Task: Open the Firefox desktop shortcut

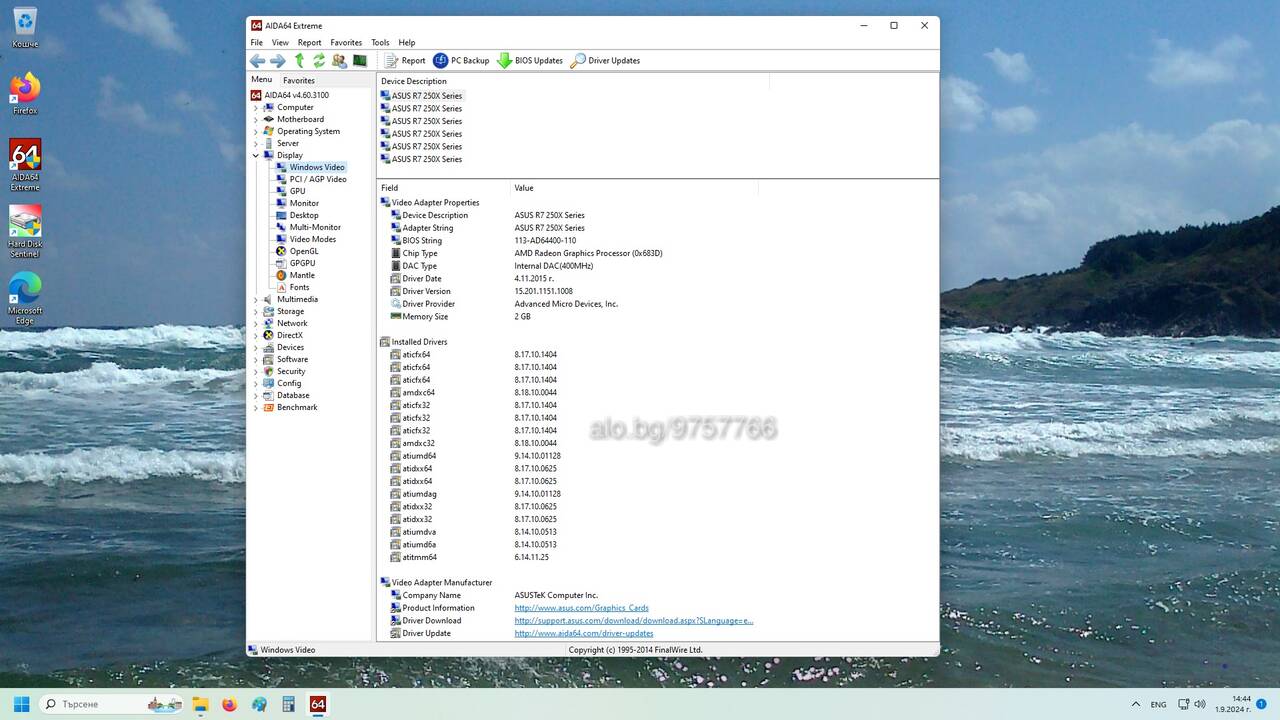Action: (25, 94)
